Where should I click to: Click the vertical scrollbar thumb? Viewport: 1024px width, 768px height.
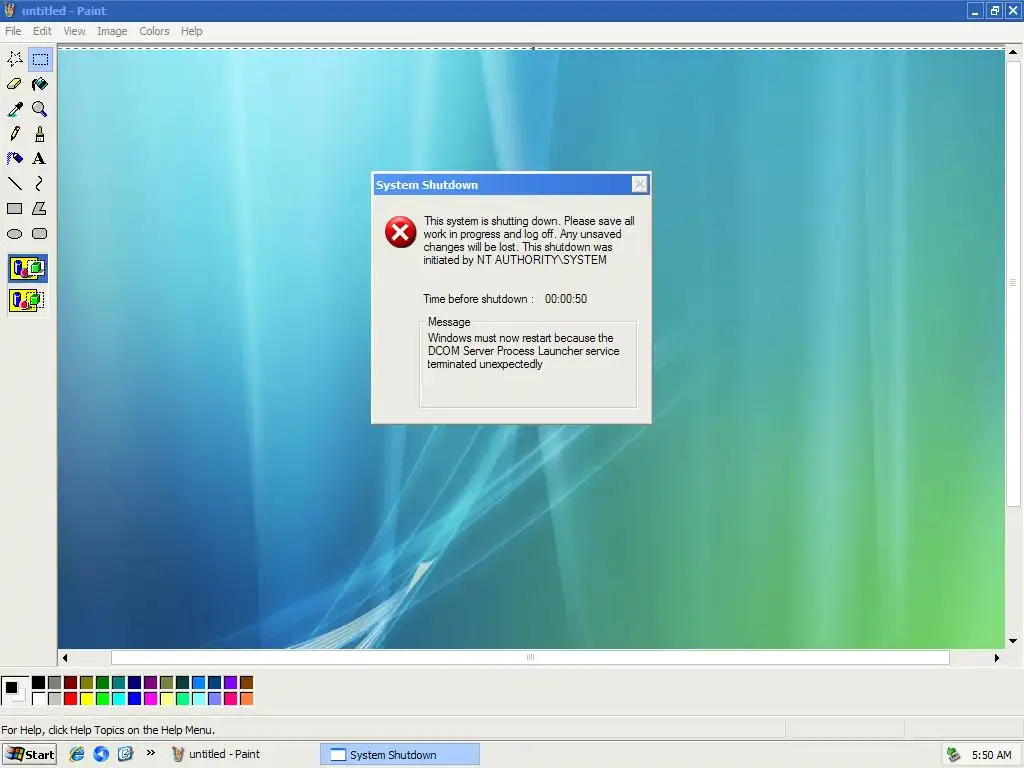point(1013,283)
